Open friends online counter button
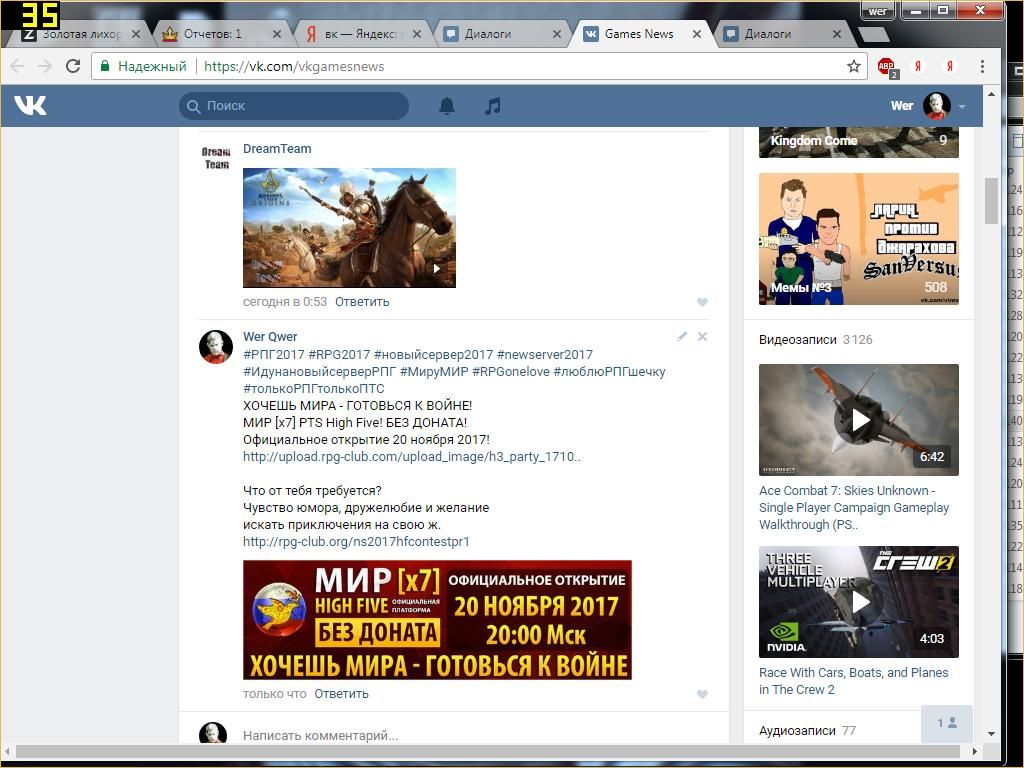The width and height of the screenshot is (1024, 768). pyautogui.click(x=947, y=723)
